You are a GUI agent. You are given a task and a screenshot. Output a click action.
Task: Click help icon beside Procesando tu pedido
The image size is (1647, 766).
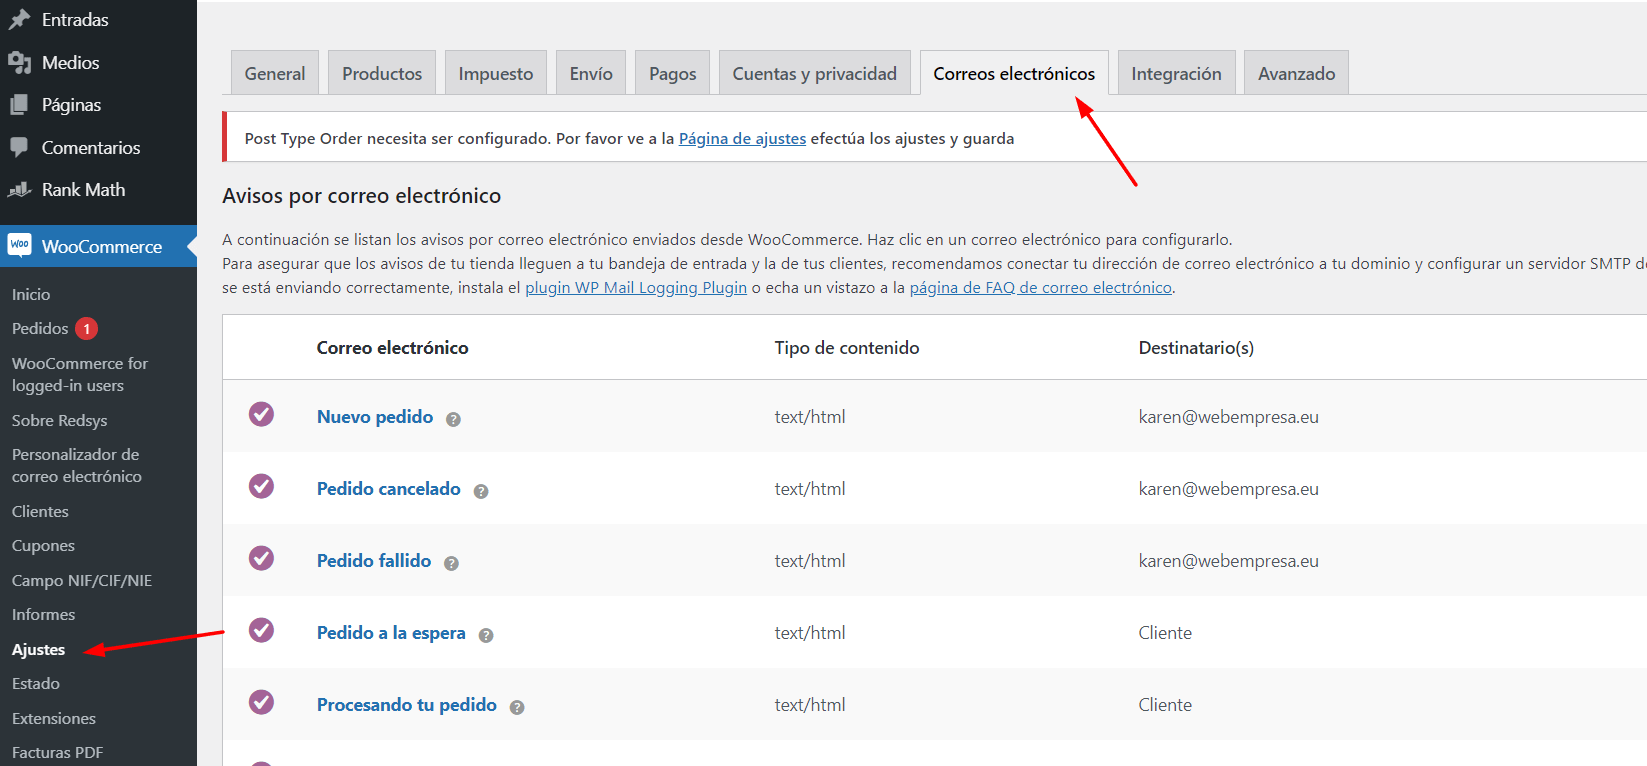pyautogui.click(x=517, y=707)
